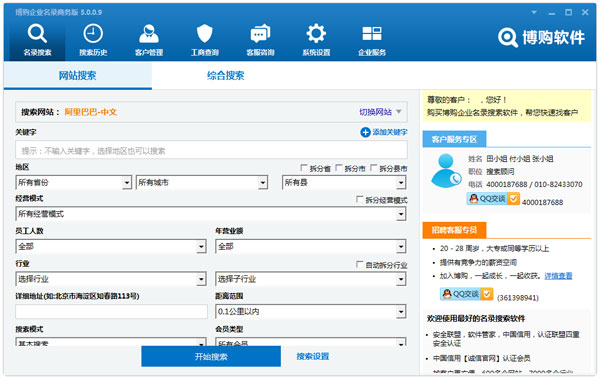Screen dimensions: 600x378
Task: Enable the 拆分省 checkbox
Action: 304,168
